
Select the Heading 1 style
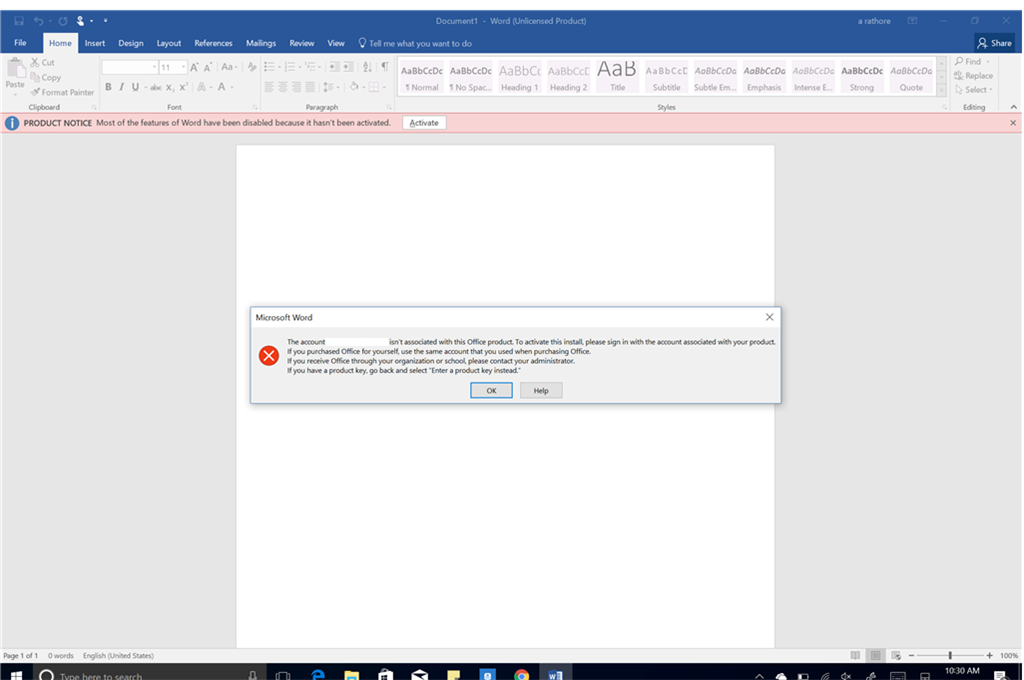520,77
